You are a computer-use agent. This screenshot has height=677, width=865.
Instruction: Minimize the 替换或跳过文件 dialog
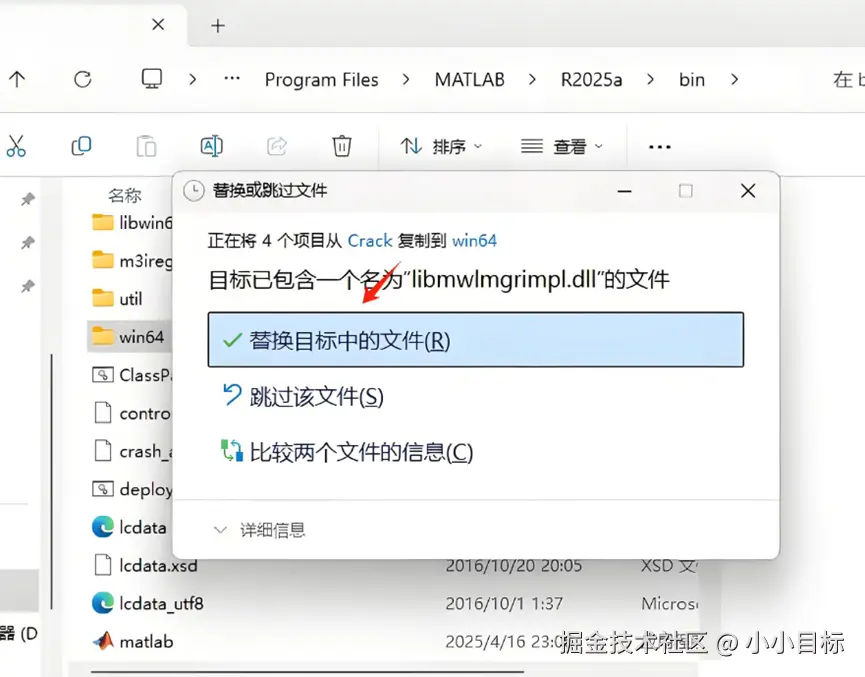(x=624, y=191)
